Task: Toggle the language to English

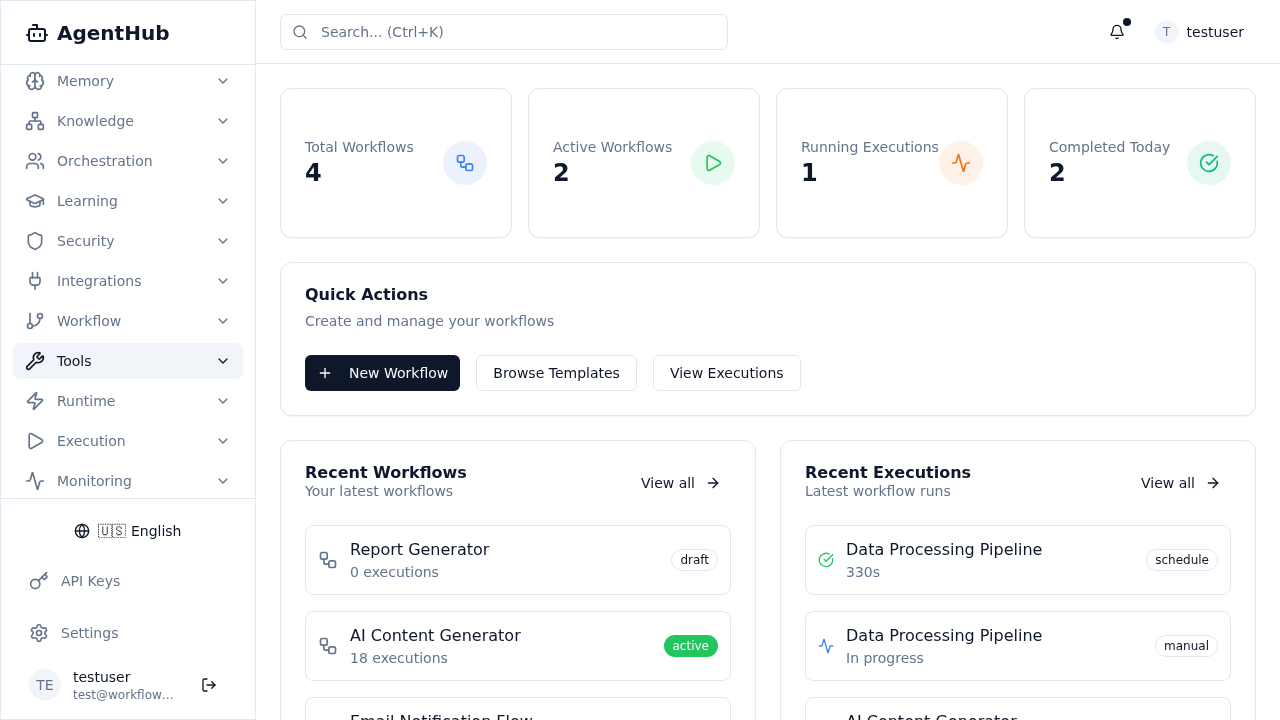Action: [x=128, y=531]
